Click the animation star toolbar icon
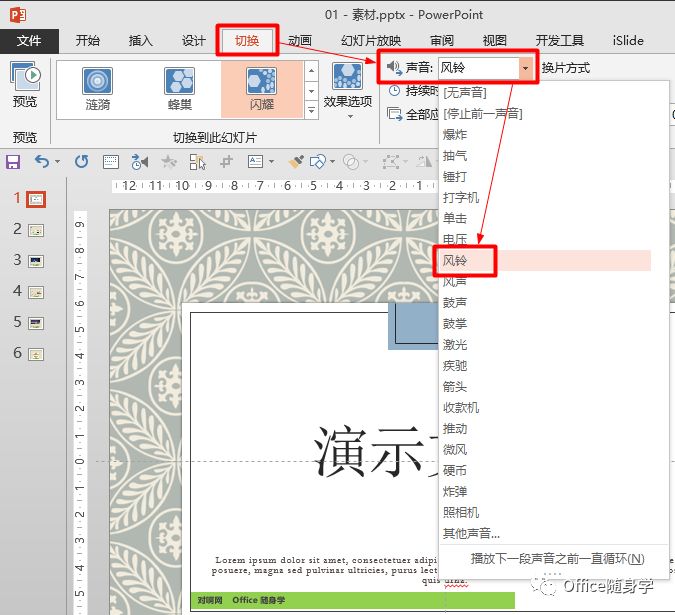 (x=169, y=162)
